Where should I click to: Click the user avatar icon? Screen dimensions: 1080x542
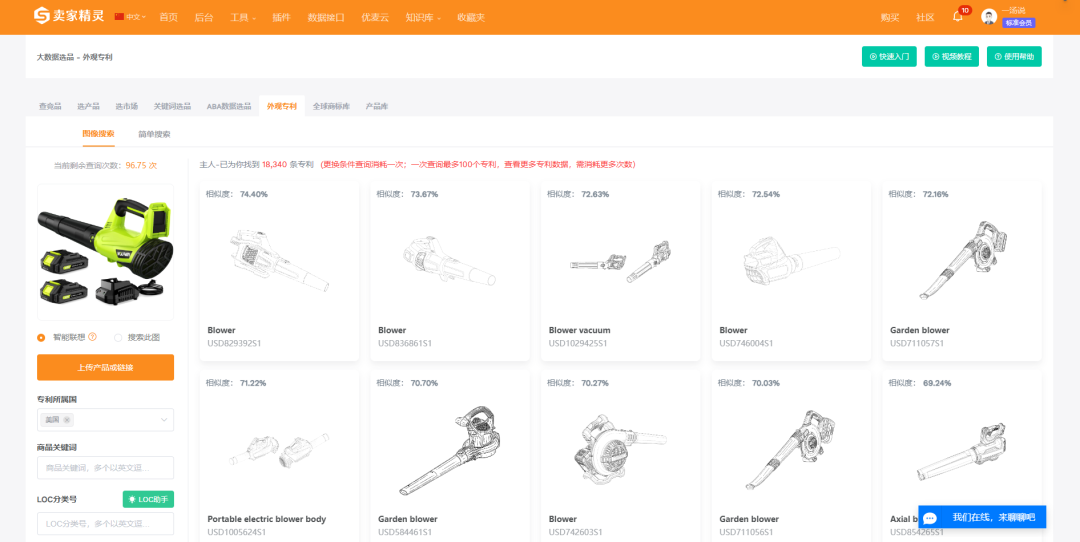tap(989, 17)
